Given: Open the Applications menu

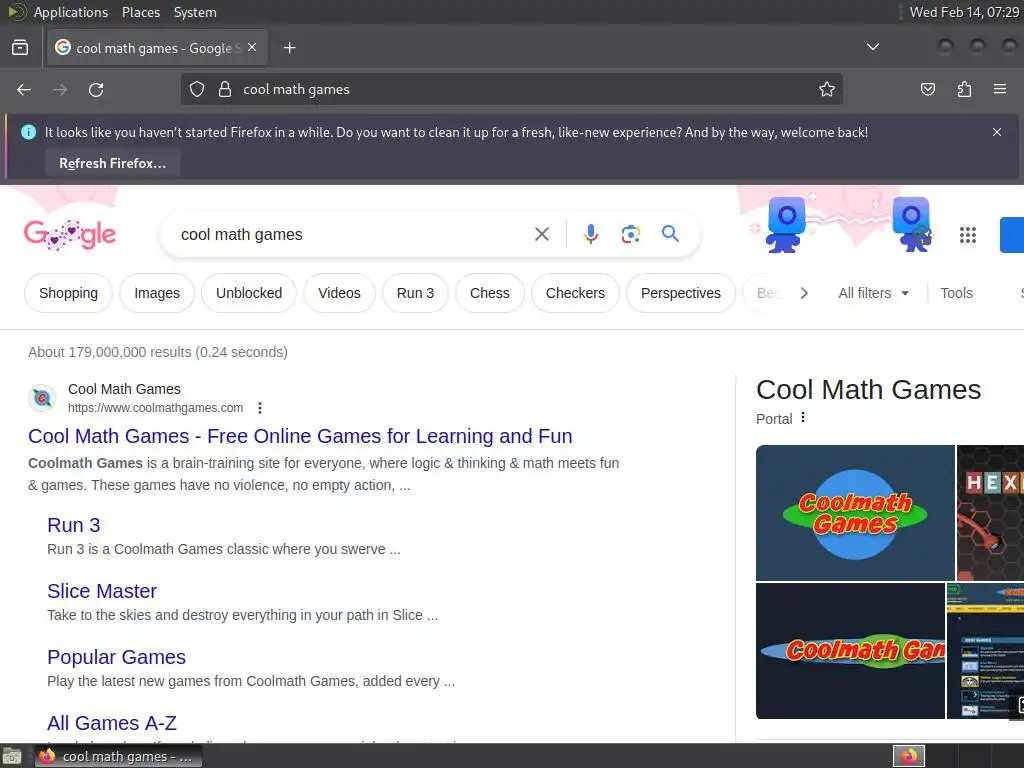Looking at the screenshot, I should 71,12.
